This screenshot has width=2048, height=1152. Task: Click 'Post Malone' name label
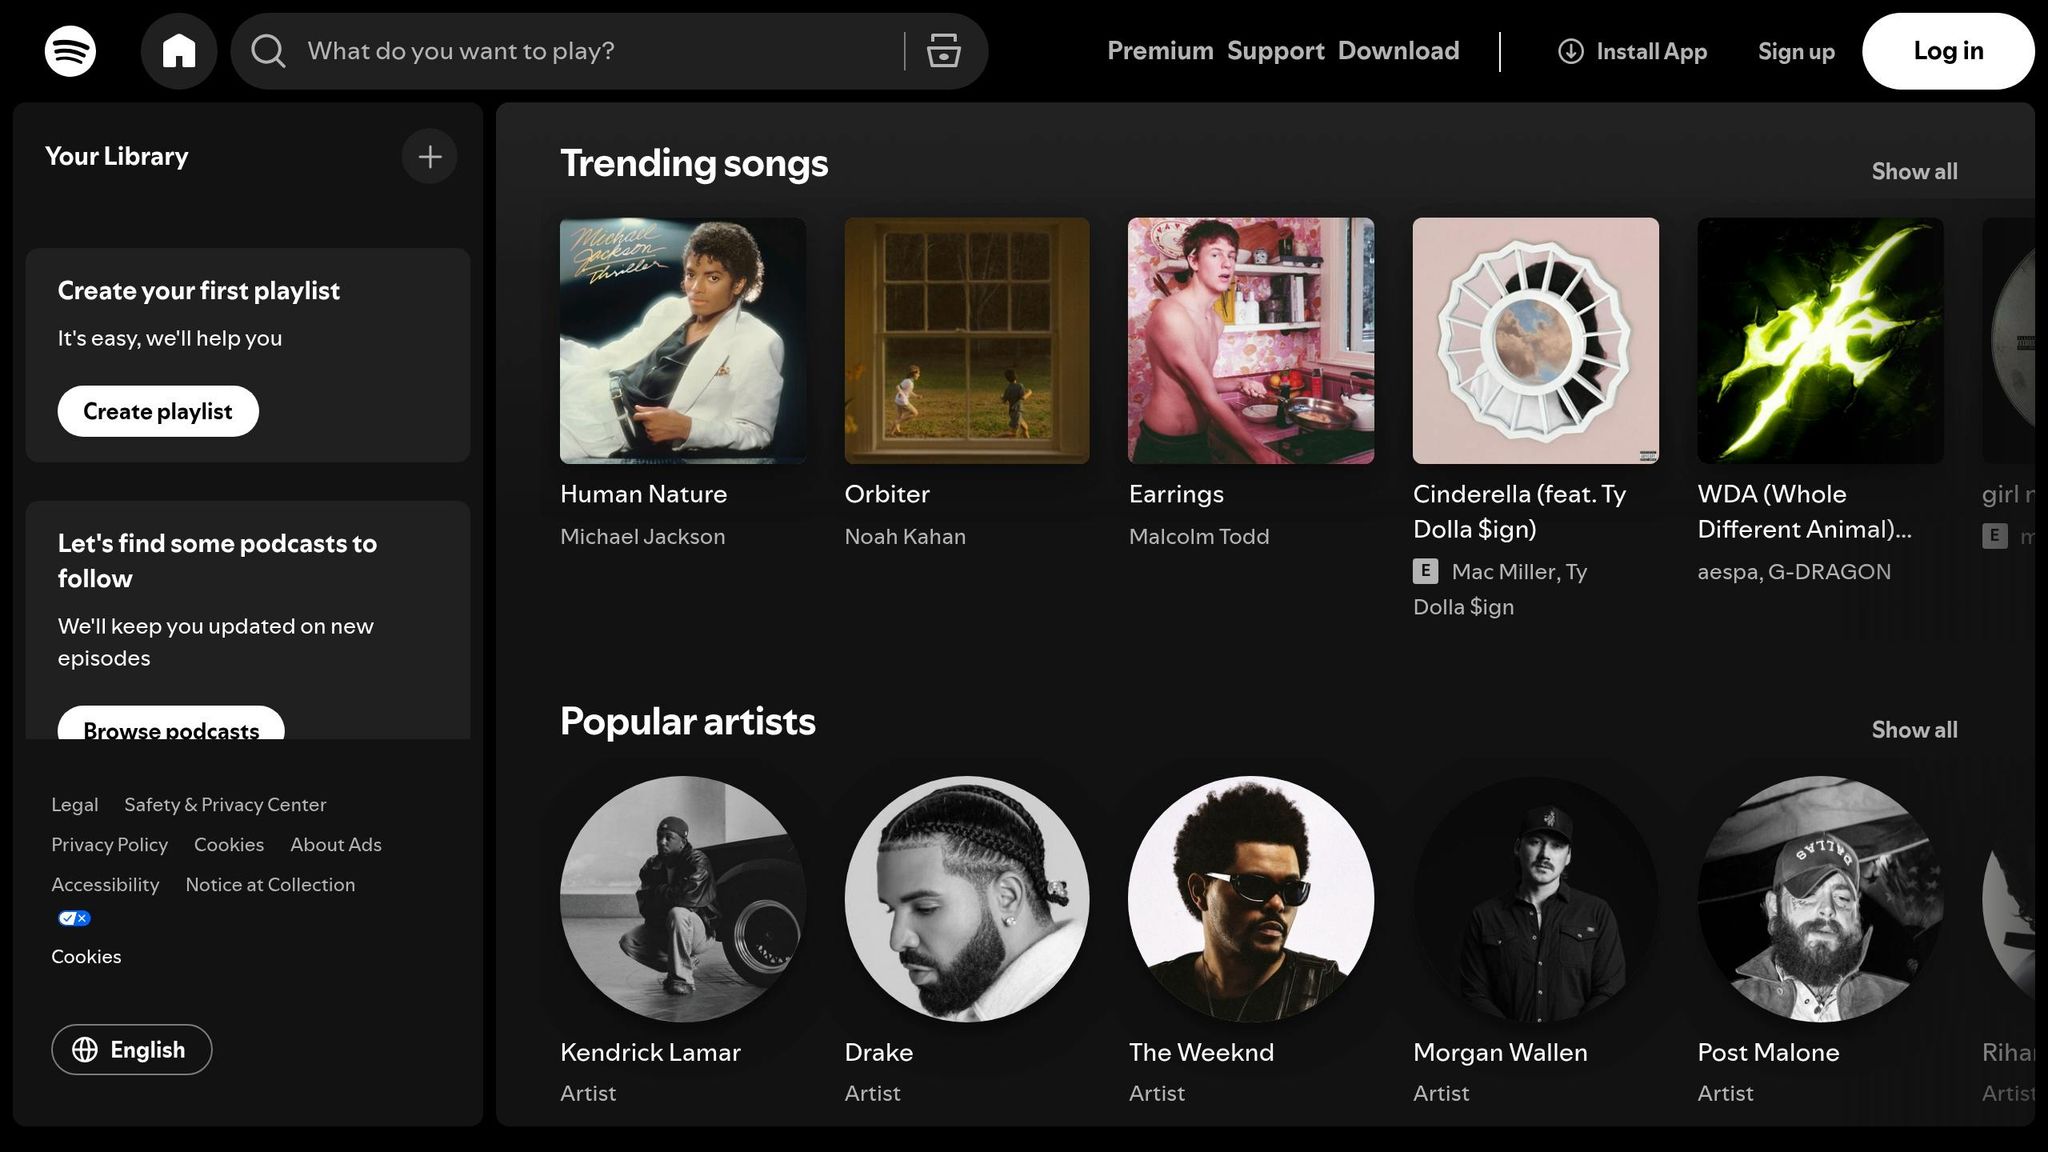(x=1768, y=1053)
